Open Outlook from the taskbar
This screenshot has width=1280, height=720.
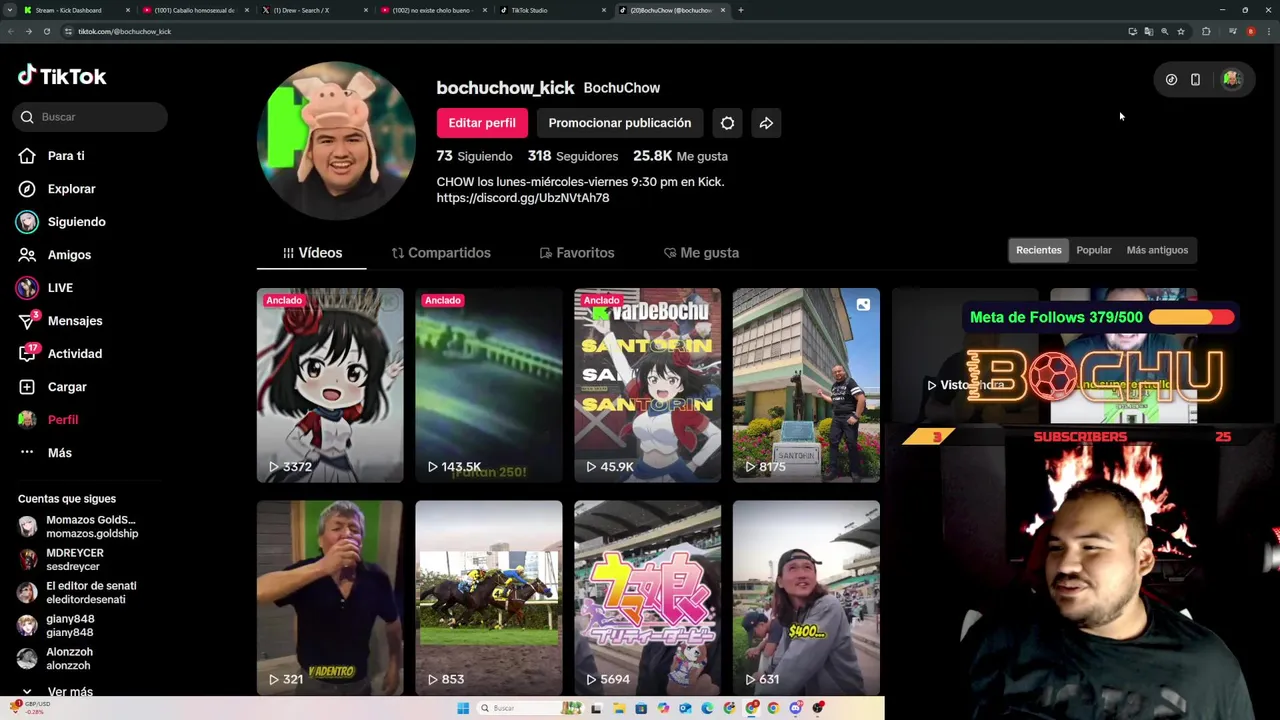coord(685,708)
